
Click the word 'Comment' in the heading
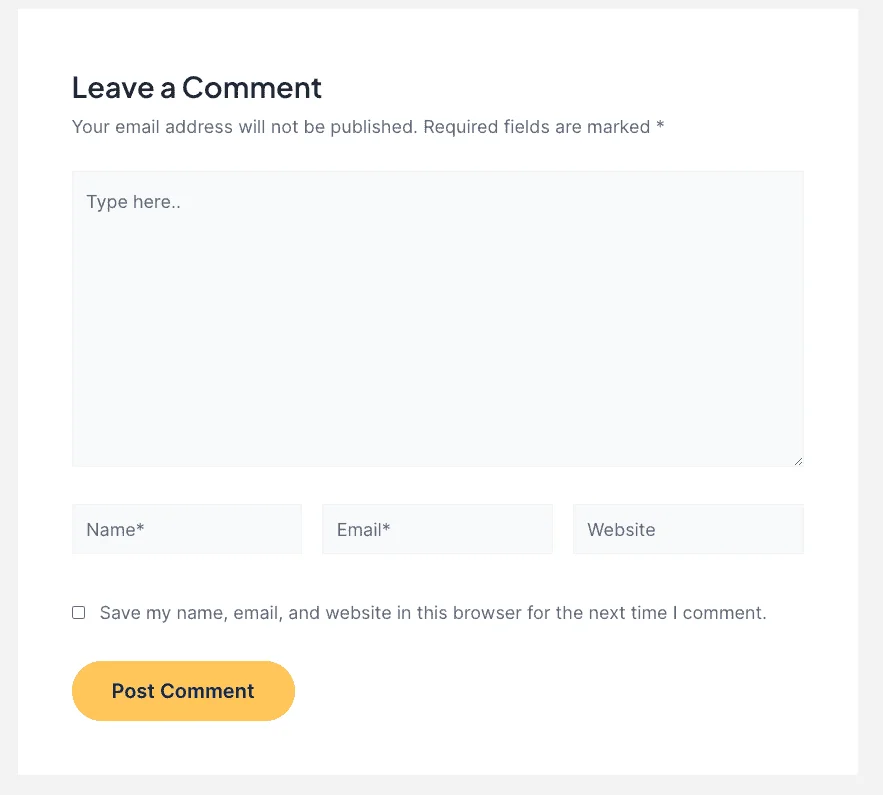point(252,87)
